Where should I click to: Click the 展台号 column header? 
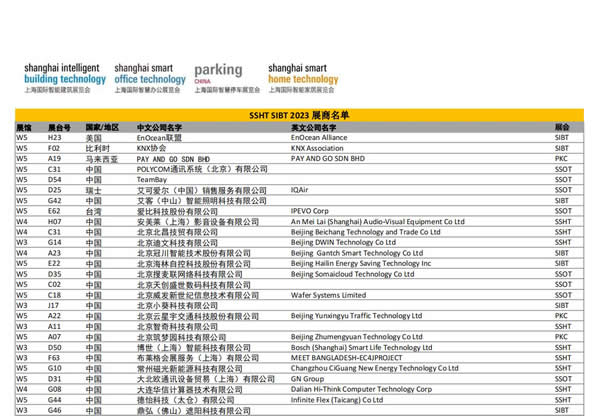(x=59, y=128)
